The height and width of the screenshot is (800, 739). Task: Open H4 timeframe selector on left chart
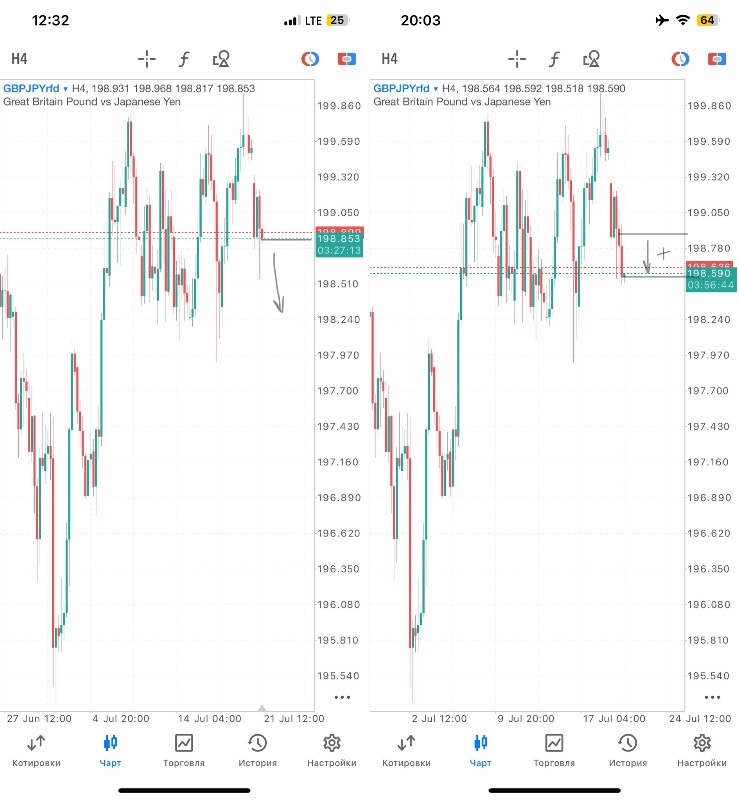pos(19,59)
